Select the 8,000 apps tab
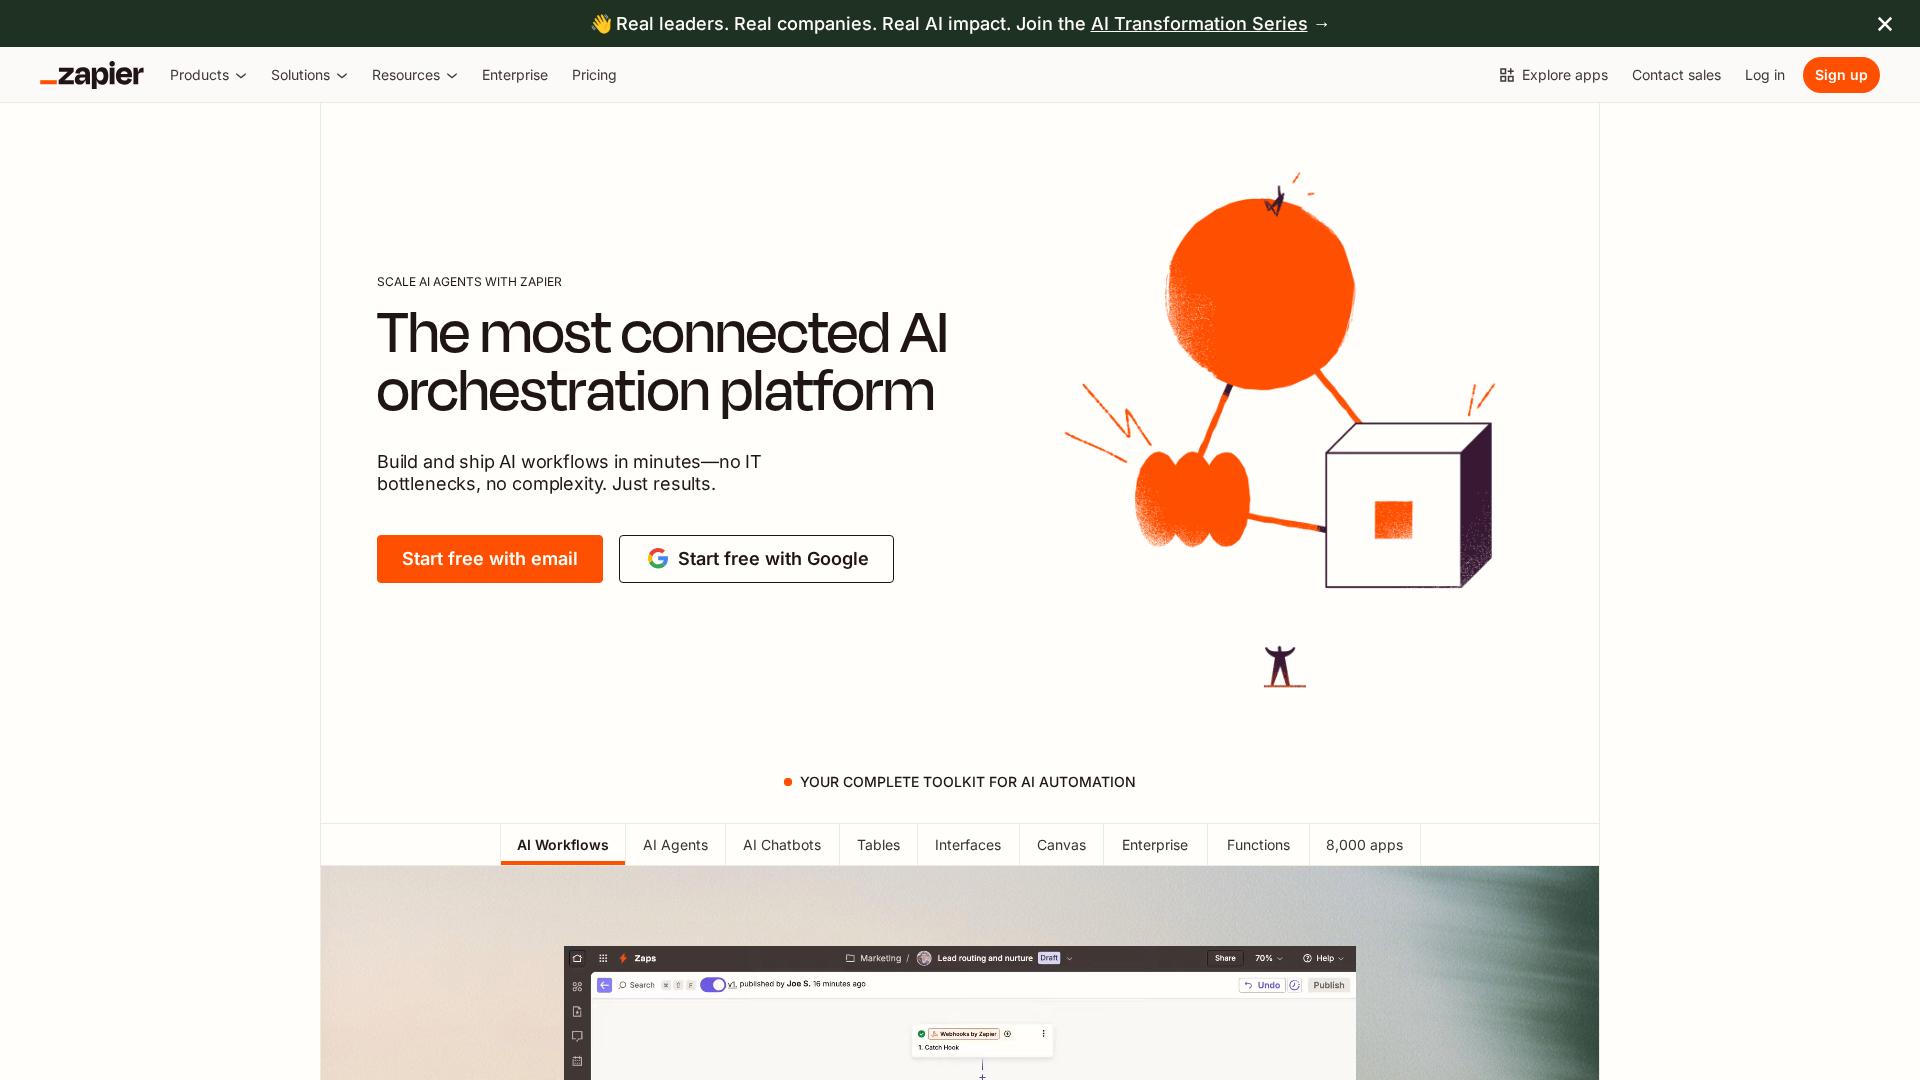Image resolution: width=1920 pixels, height=1080 pixels. (1364, 845)
